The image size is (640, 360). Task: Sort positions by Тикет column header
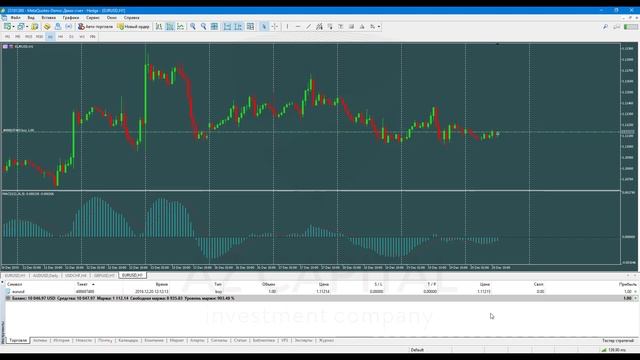click(x=82, y=284)
